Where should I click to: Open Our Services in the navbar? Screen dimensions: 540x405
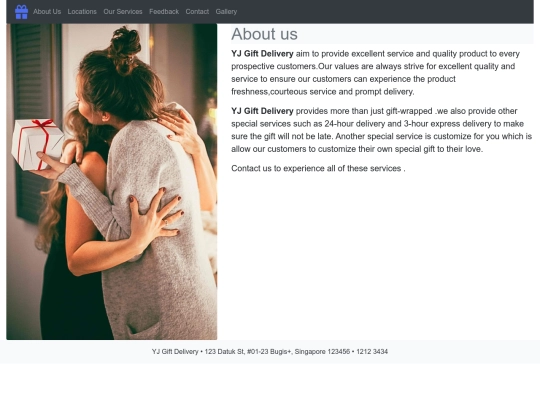click(123, 12)
